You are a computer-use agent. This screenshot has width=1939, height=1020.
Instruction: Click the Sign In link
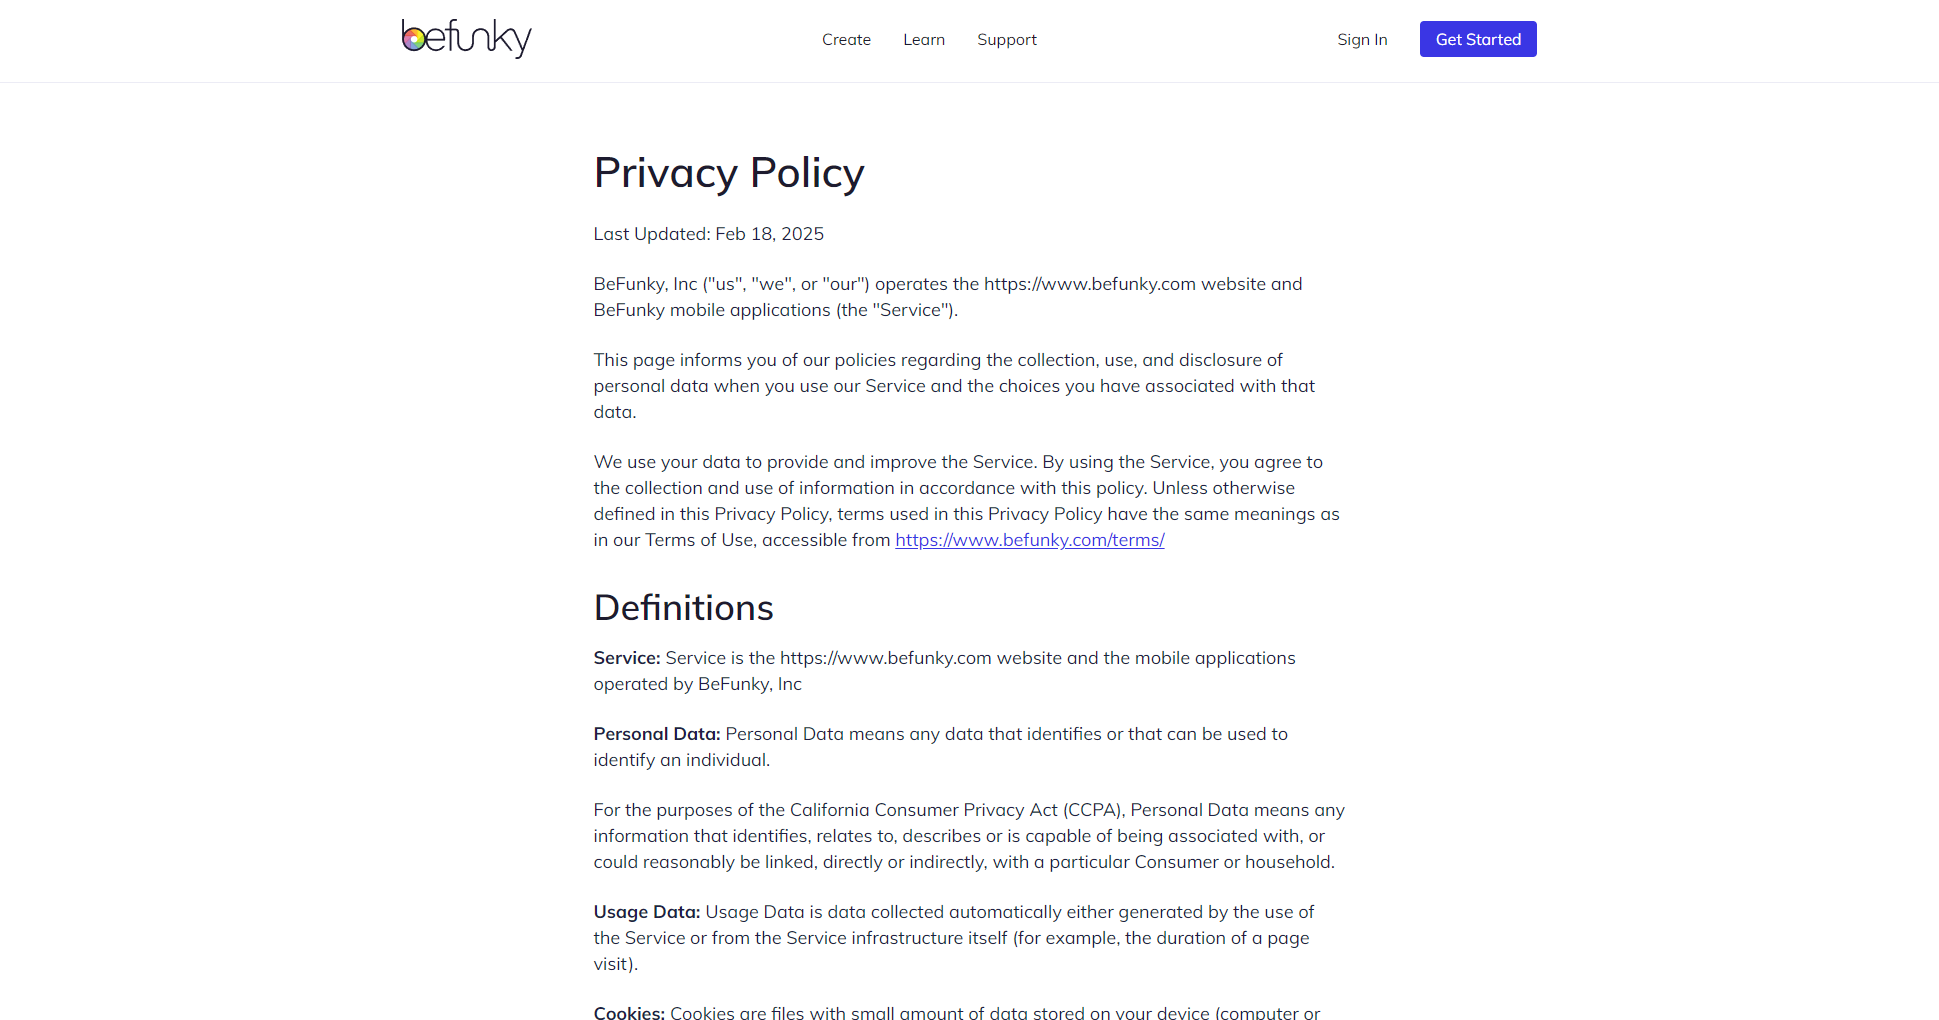(x=1362, y=40)
